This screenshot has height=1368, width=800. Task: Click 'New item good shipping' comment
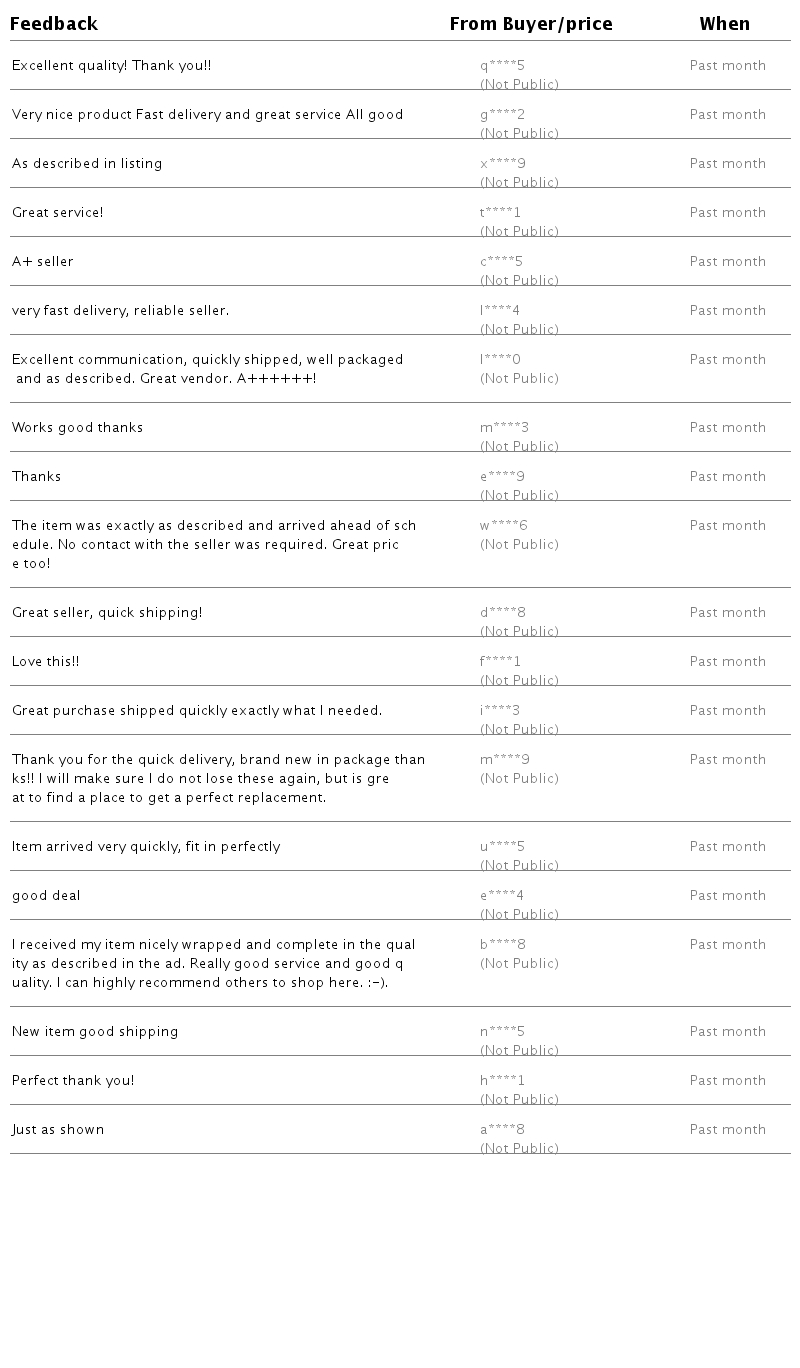click(95, 1032)
